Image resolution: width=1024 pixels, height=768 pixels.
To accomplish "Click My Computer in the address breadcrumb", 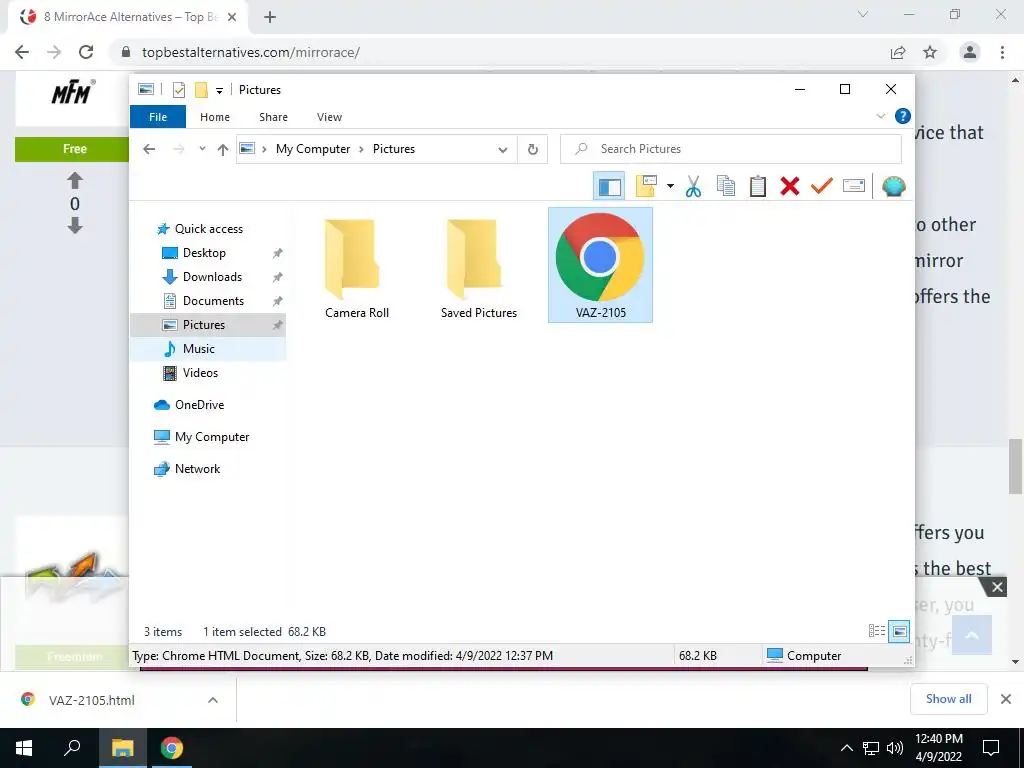I will click(313, 149).
